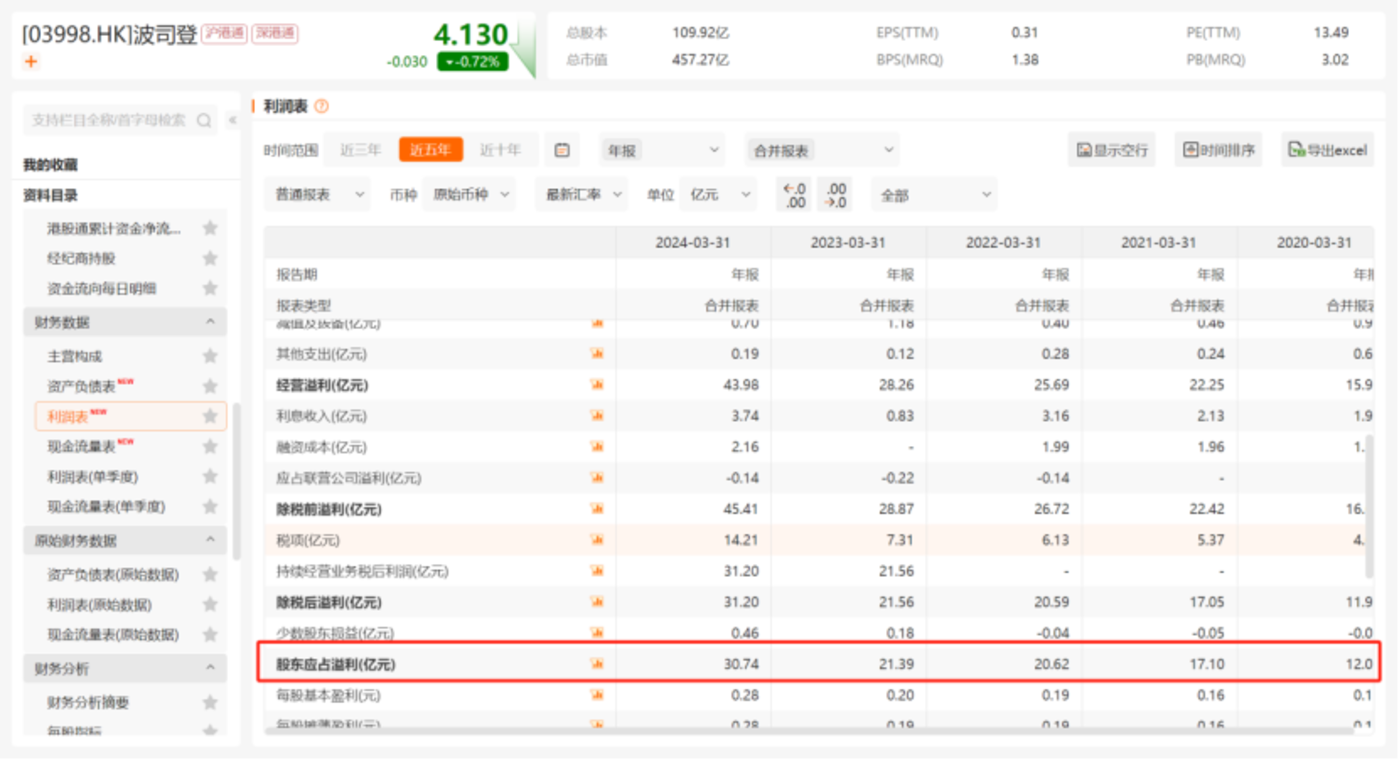
Task: Collapse the sidebar with the double-arrow icon
Action: click(x=233, y=120)
